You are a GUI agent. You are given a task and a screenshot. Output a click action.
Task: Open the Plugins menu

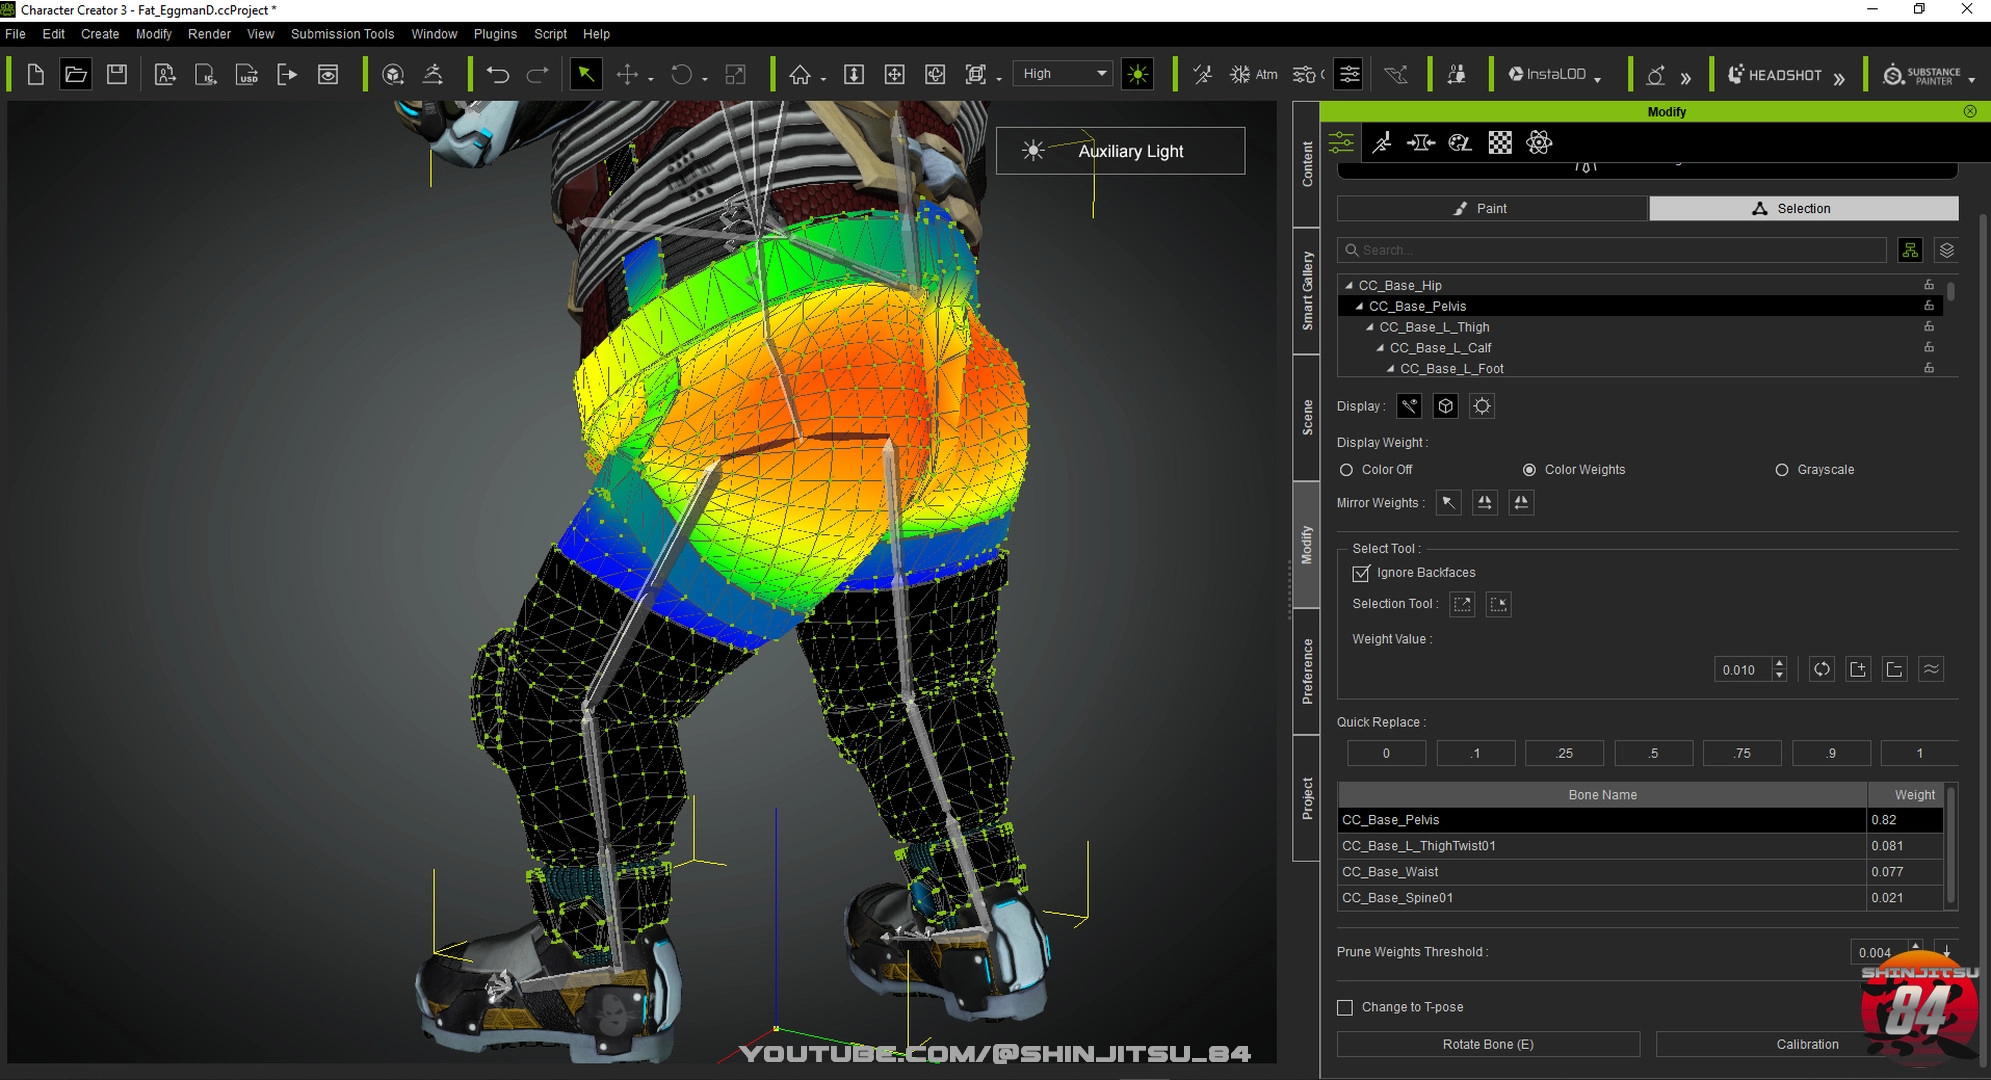point(495,34)
